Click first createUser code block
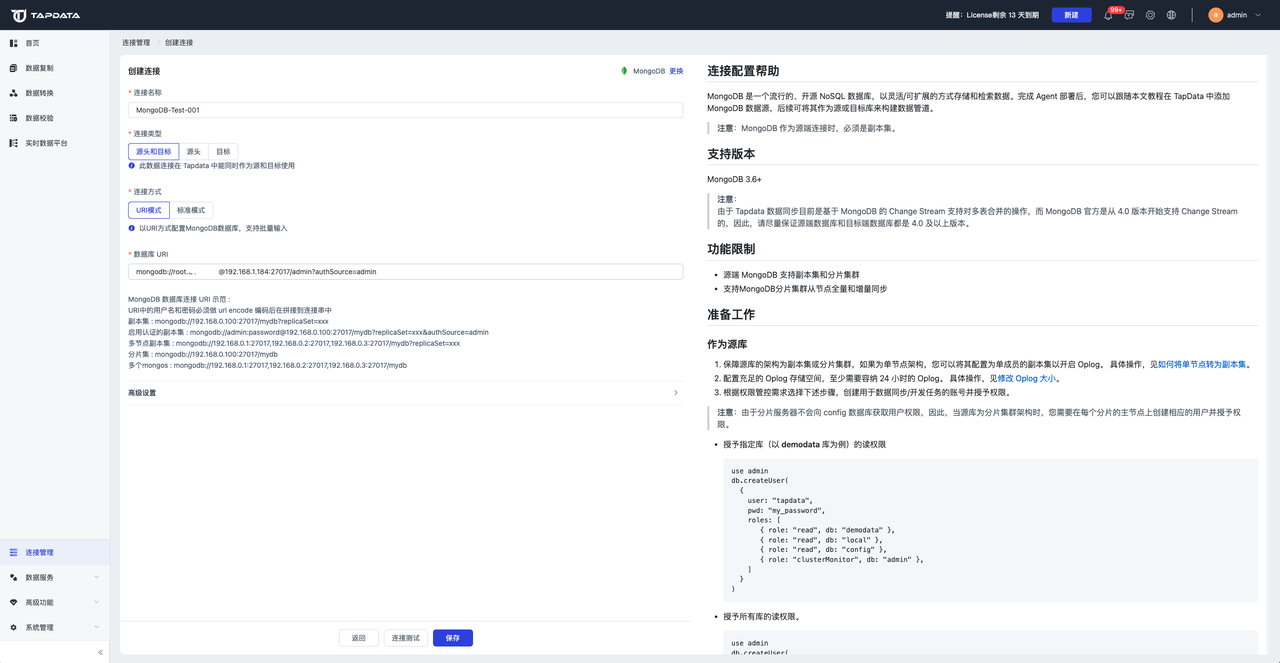Image resolution: width=1280 pixels, height=663 pixels. point(990,530)
